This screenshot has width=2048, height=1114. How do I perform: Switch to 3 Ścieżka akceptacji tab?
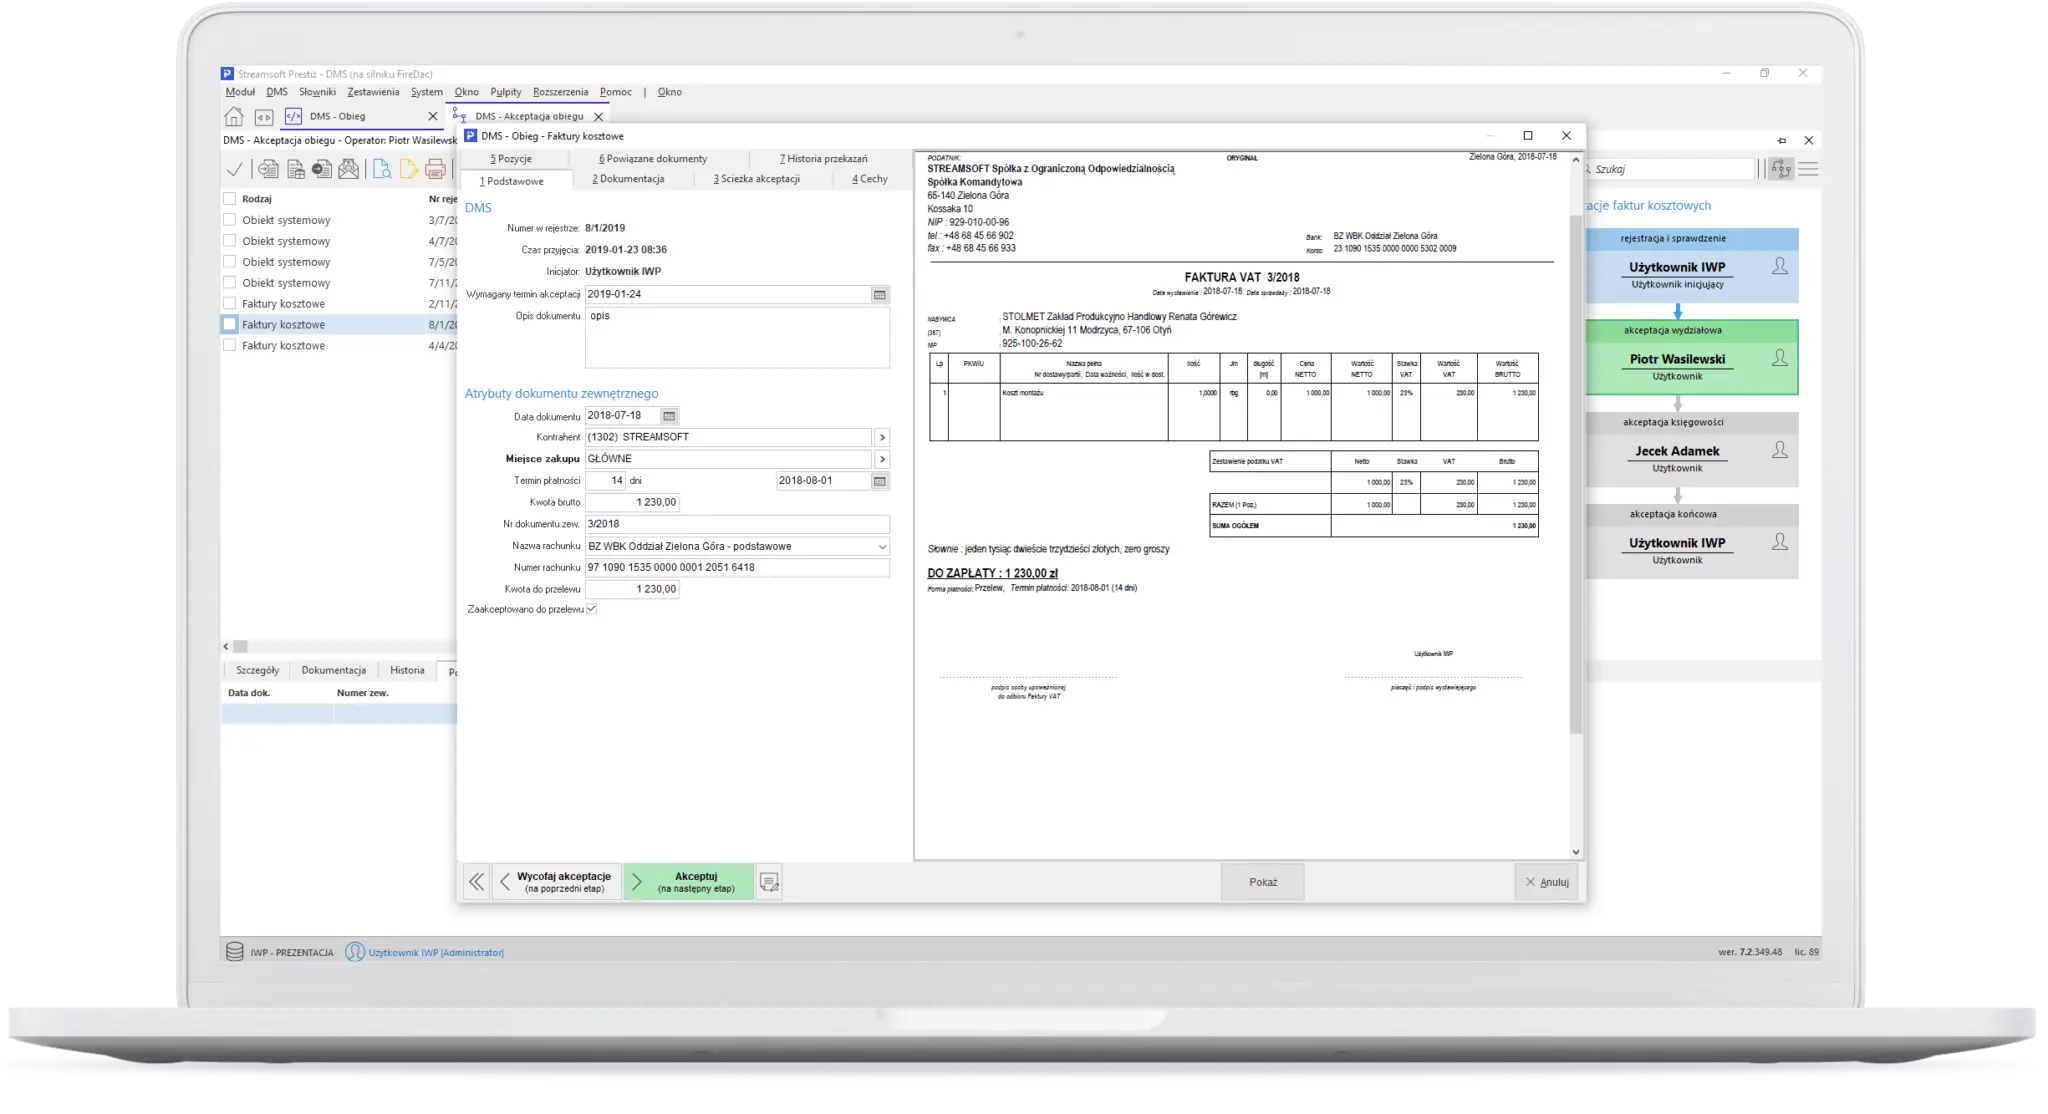pyautogui.click(x=756, y=179)
